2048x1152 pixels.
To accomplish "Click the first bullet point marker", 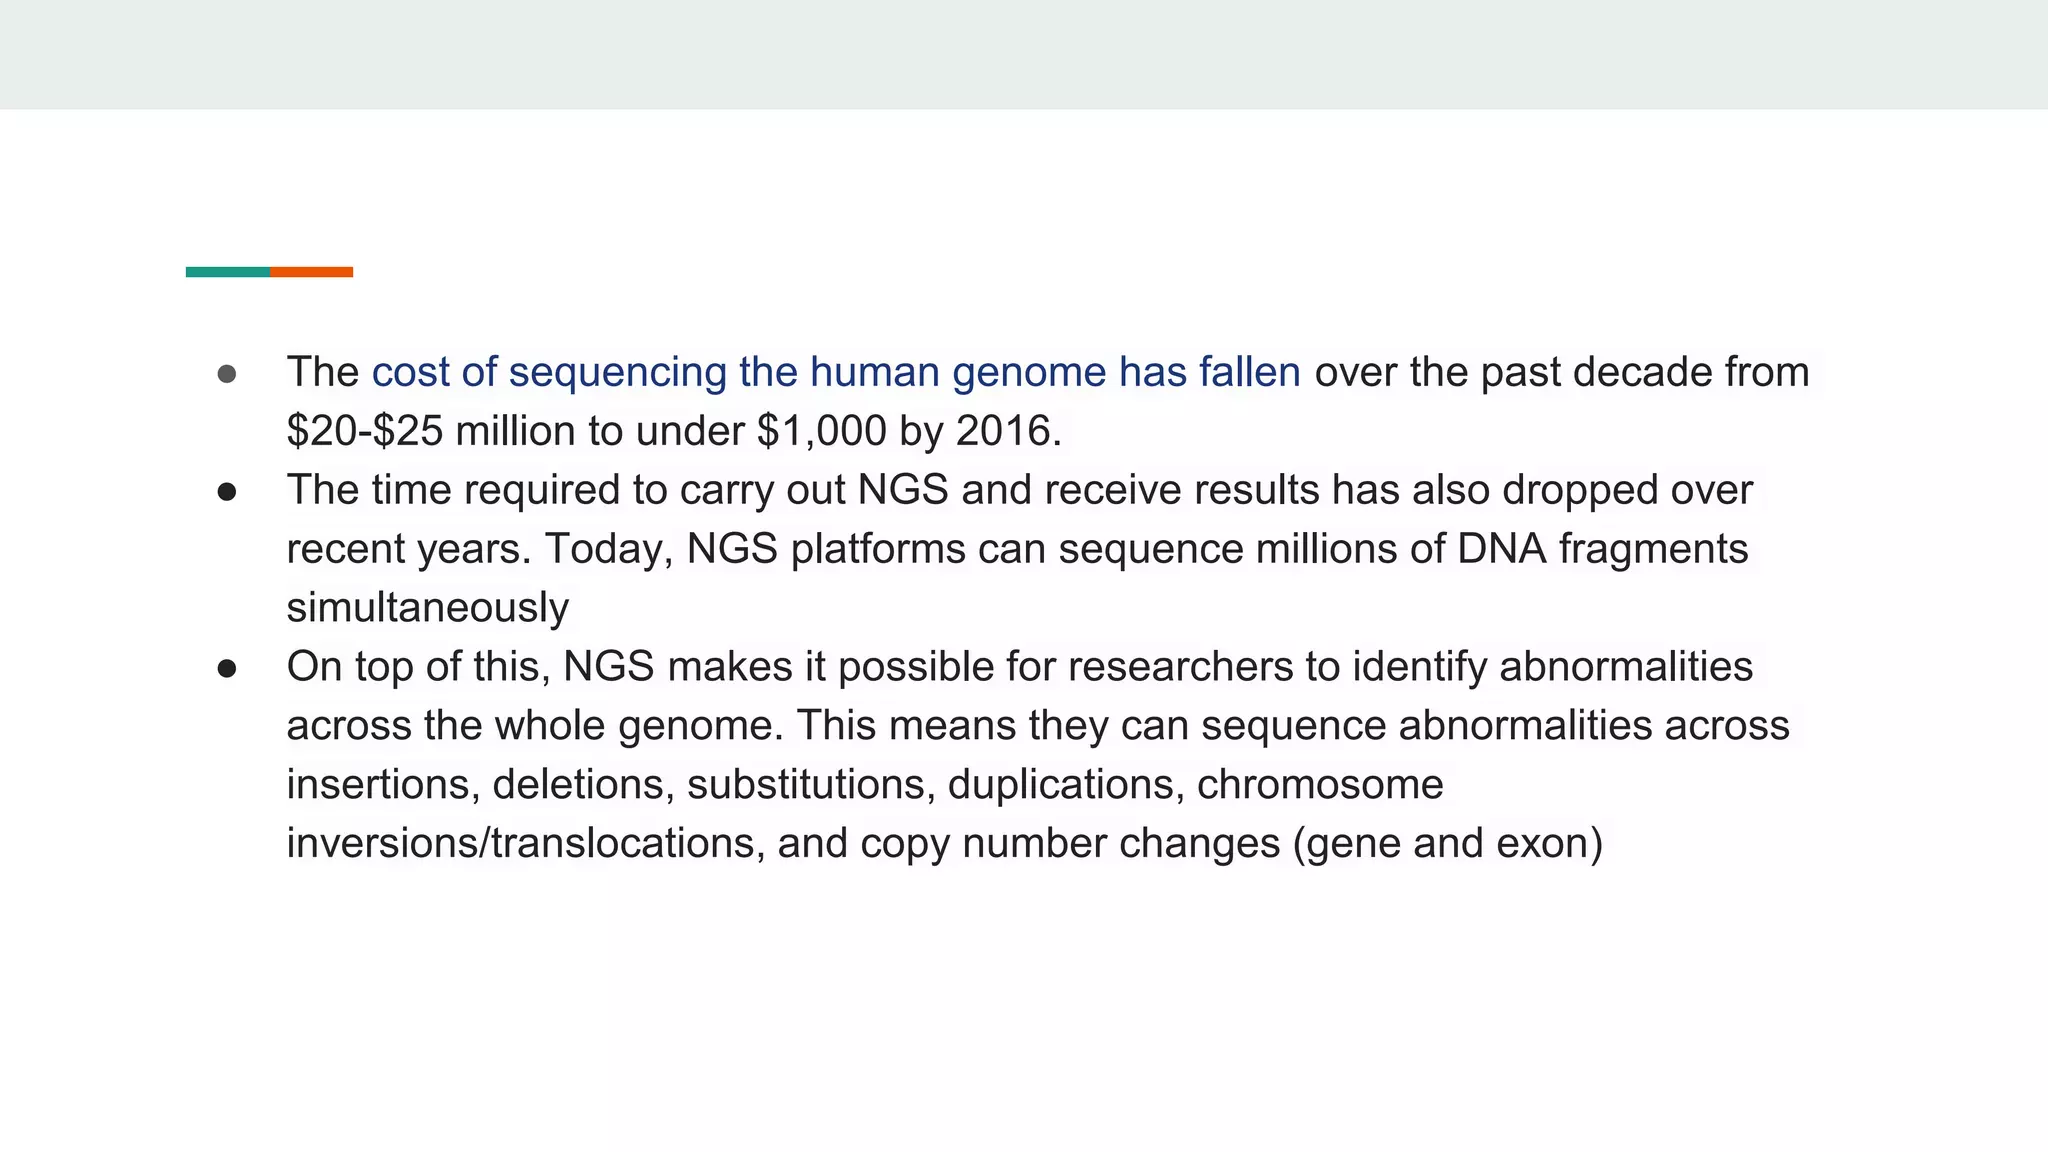I will click(227, 374).
